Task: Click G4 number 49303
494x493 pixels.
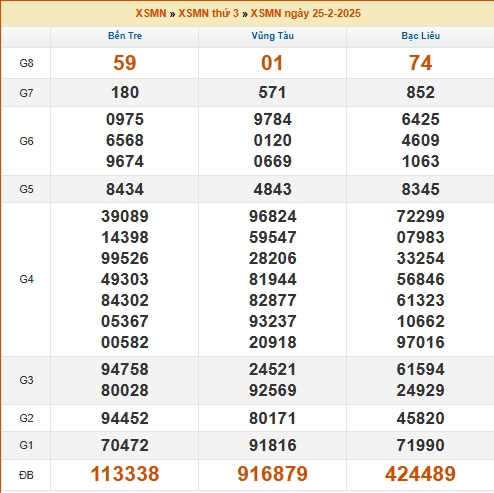Action: coord(125,279)
